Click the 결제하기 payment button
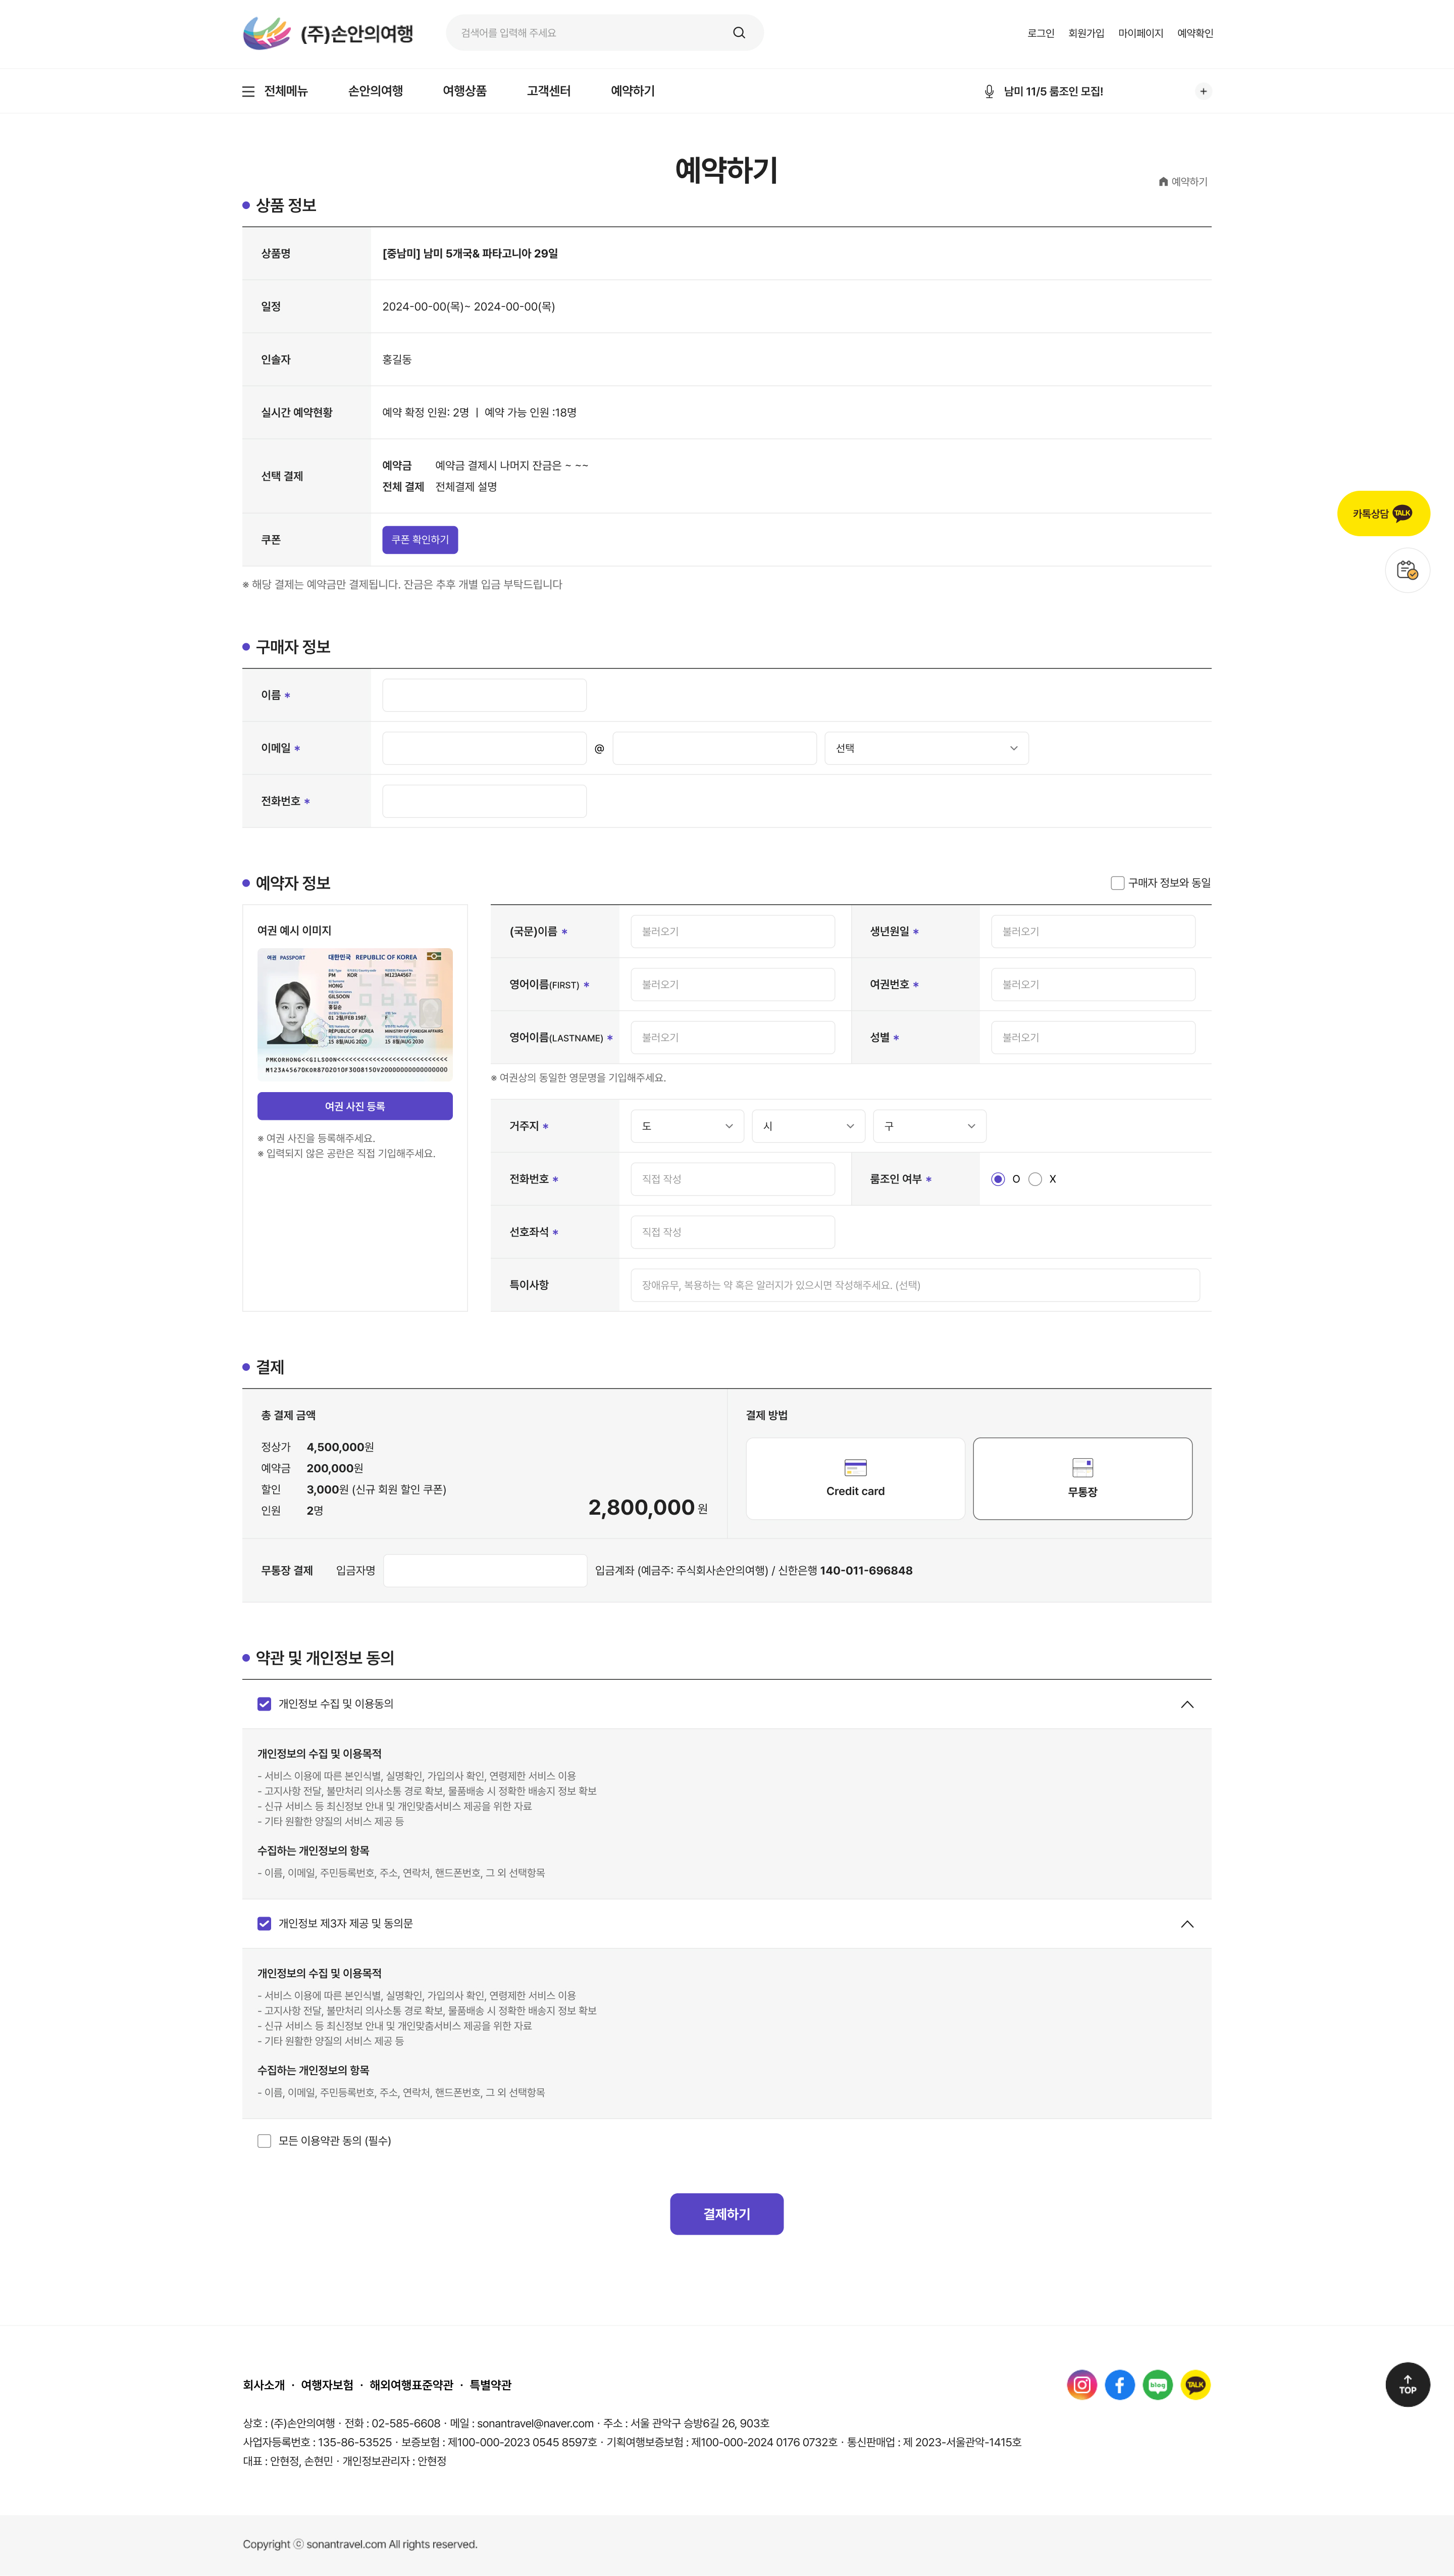The height and width of the screenshot is (2576, 1454). click(x=726, y=2214)
